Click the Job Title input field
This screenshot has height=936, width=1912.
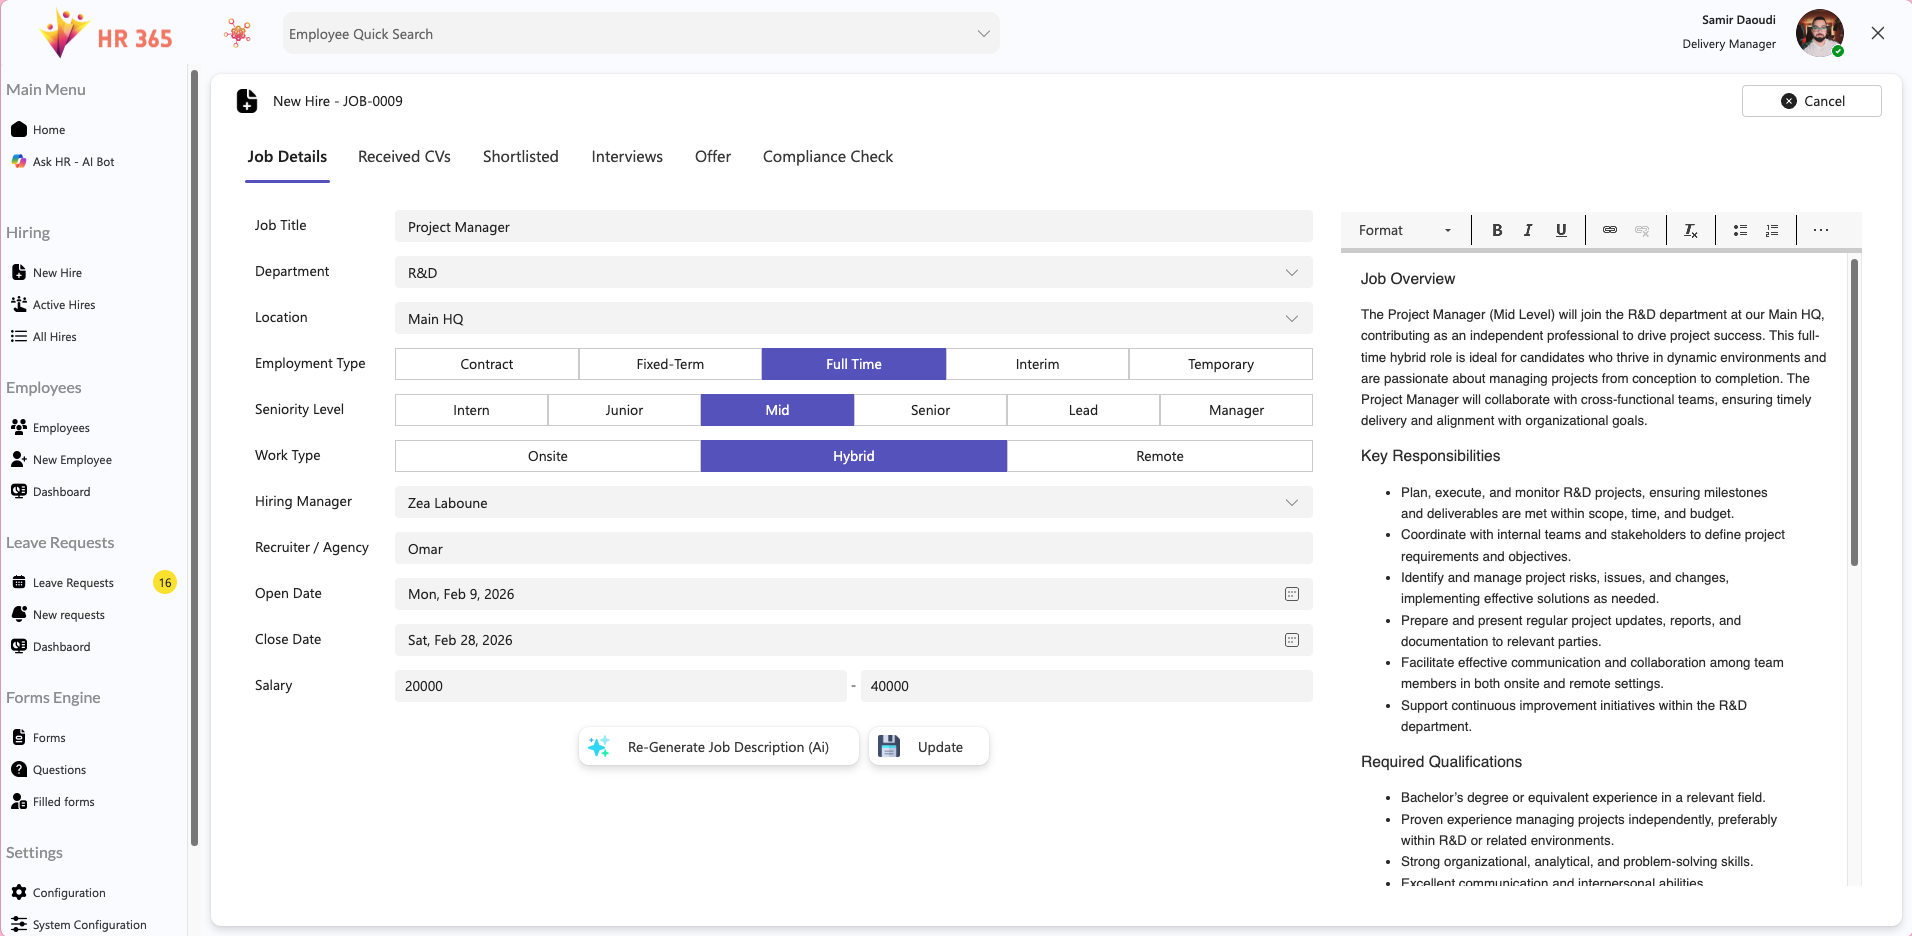click(853, 227)
